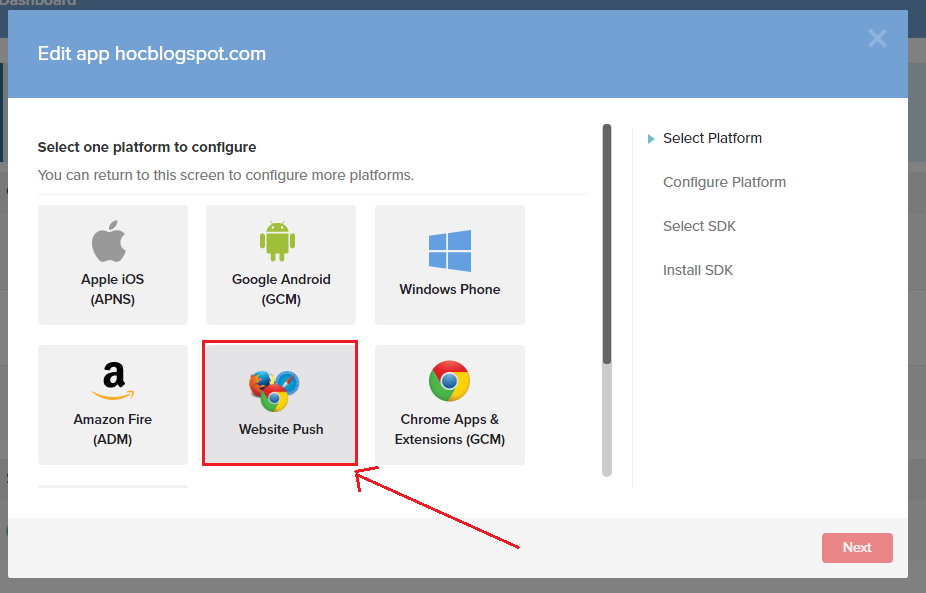Close the Edit app dialog
The width and height of the screenshot is (926, 593).
(877, 38)
